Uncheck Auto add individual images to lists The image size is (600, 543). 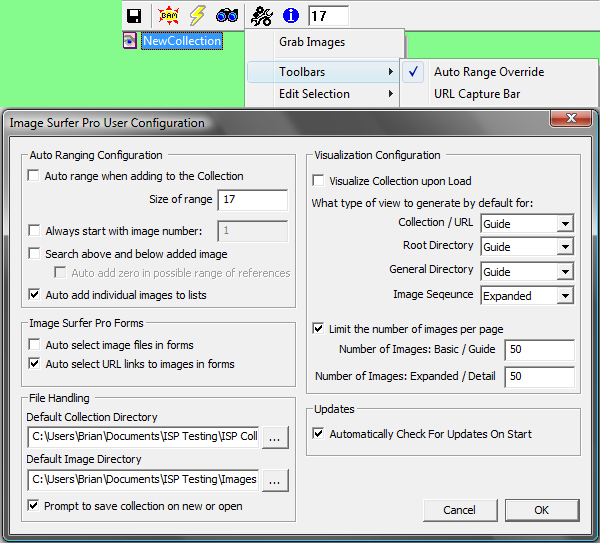(34, 295)
